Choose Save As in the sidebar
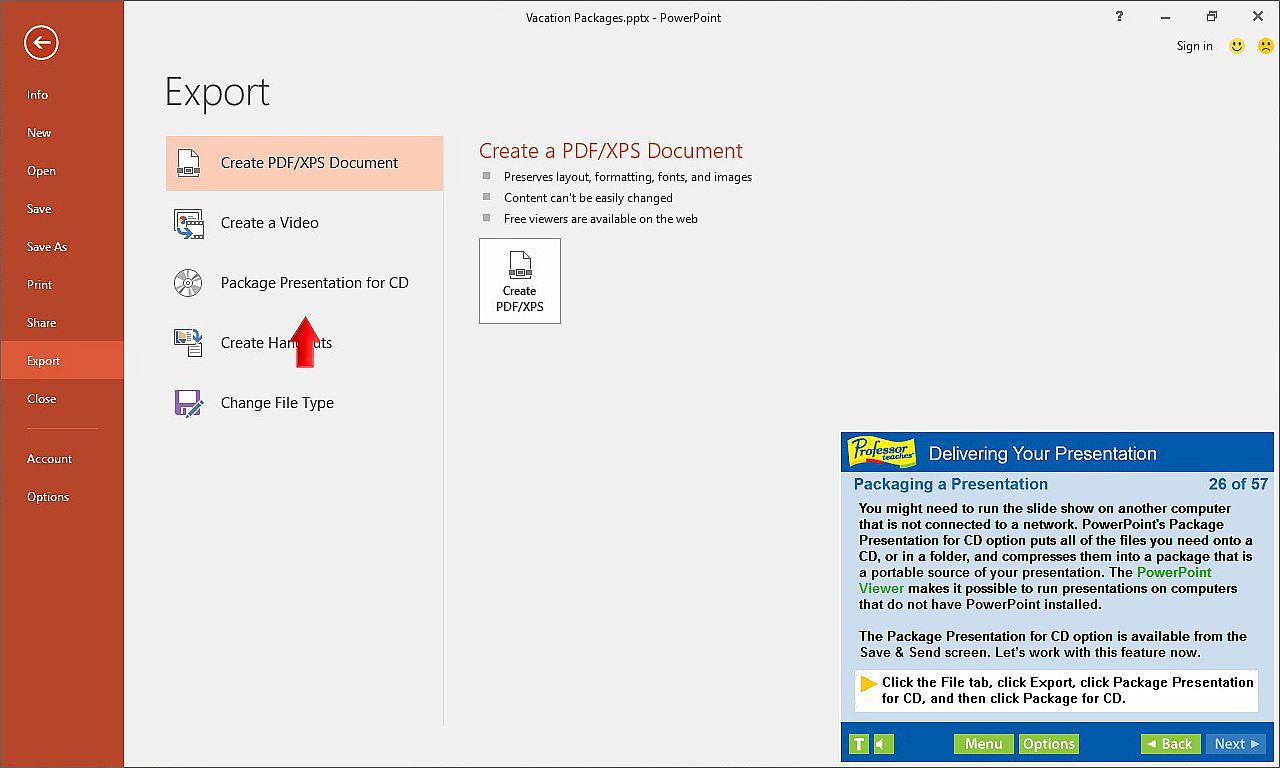1280x768 pixels. (62, 247)
